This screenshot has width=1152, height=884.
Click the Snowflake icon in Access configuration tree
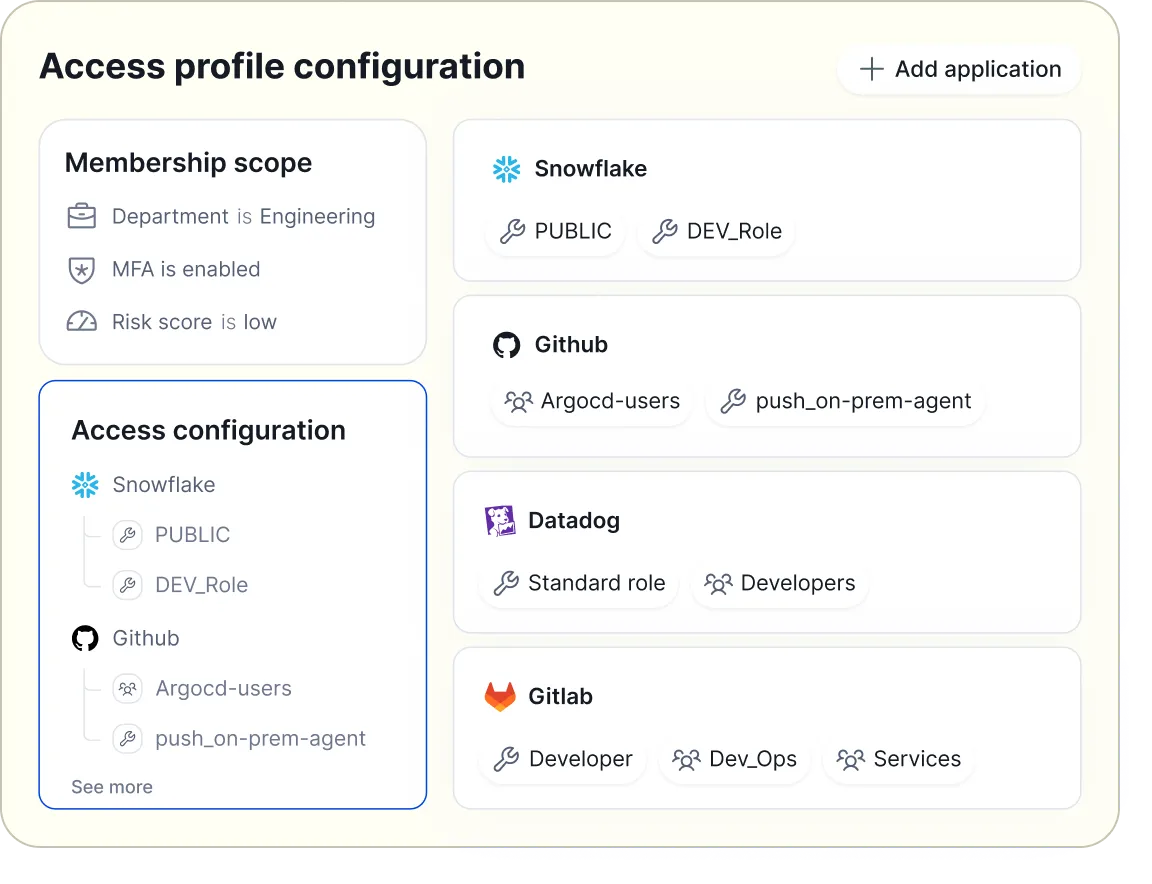click(x=85, y=485)
